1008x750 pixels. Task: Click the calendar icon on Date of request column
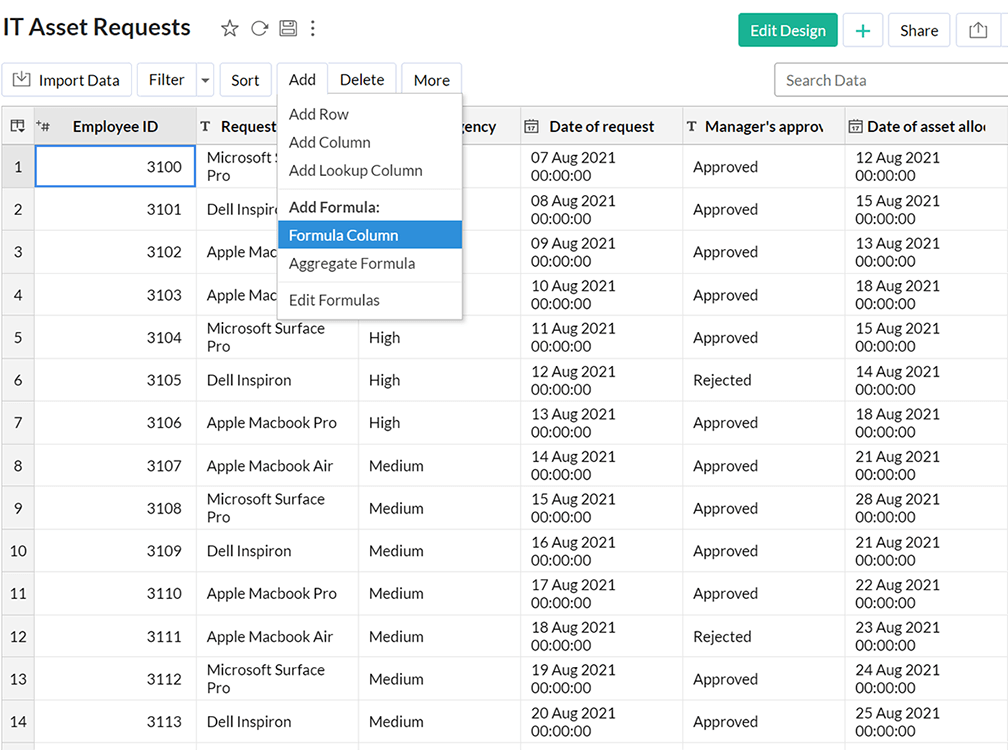[530, 126]
